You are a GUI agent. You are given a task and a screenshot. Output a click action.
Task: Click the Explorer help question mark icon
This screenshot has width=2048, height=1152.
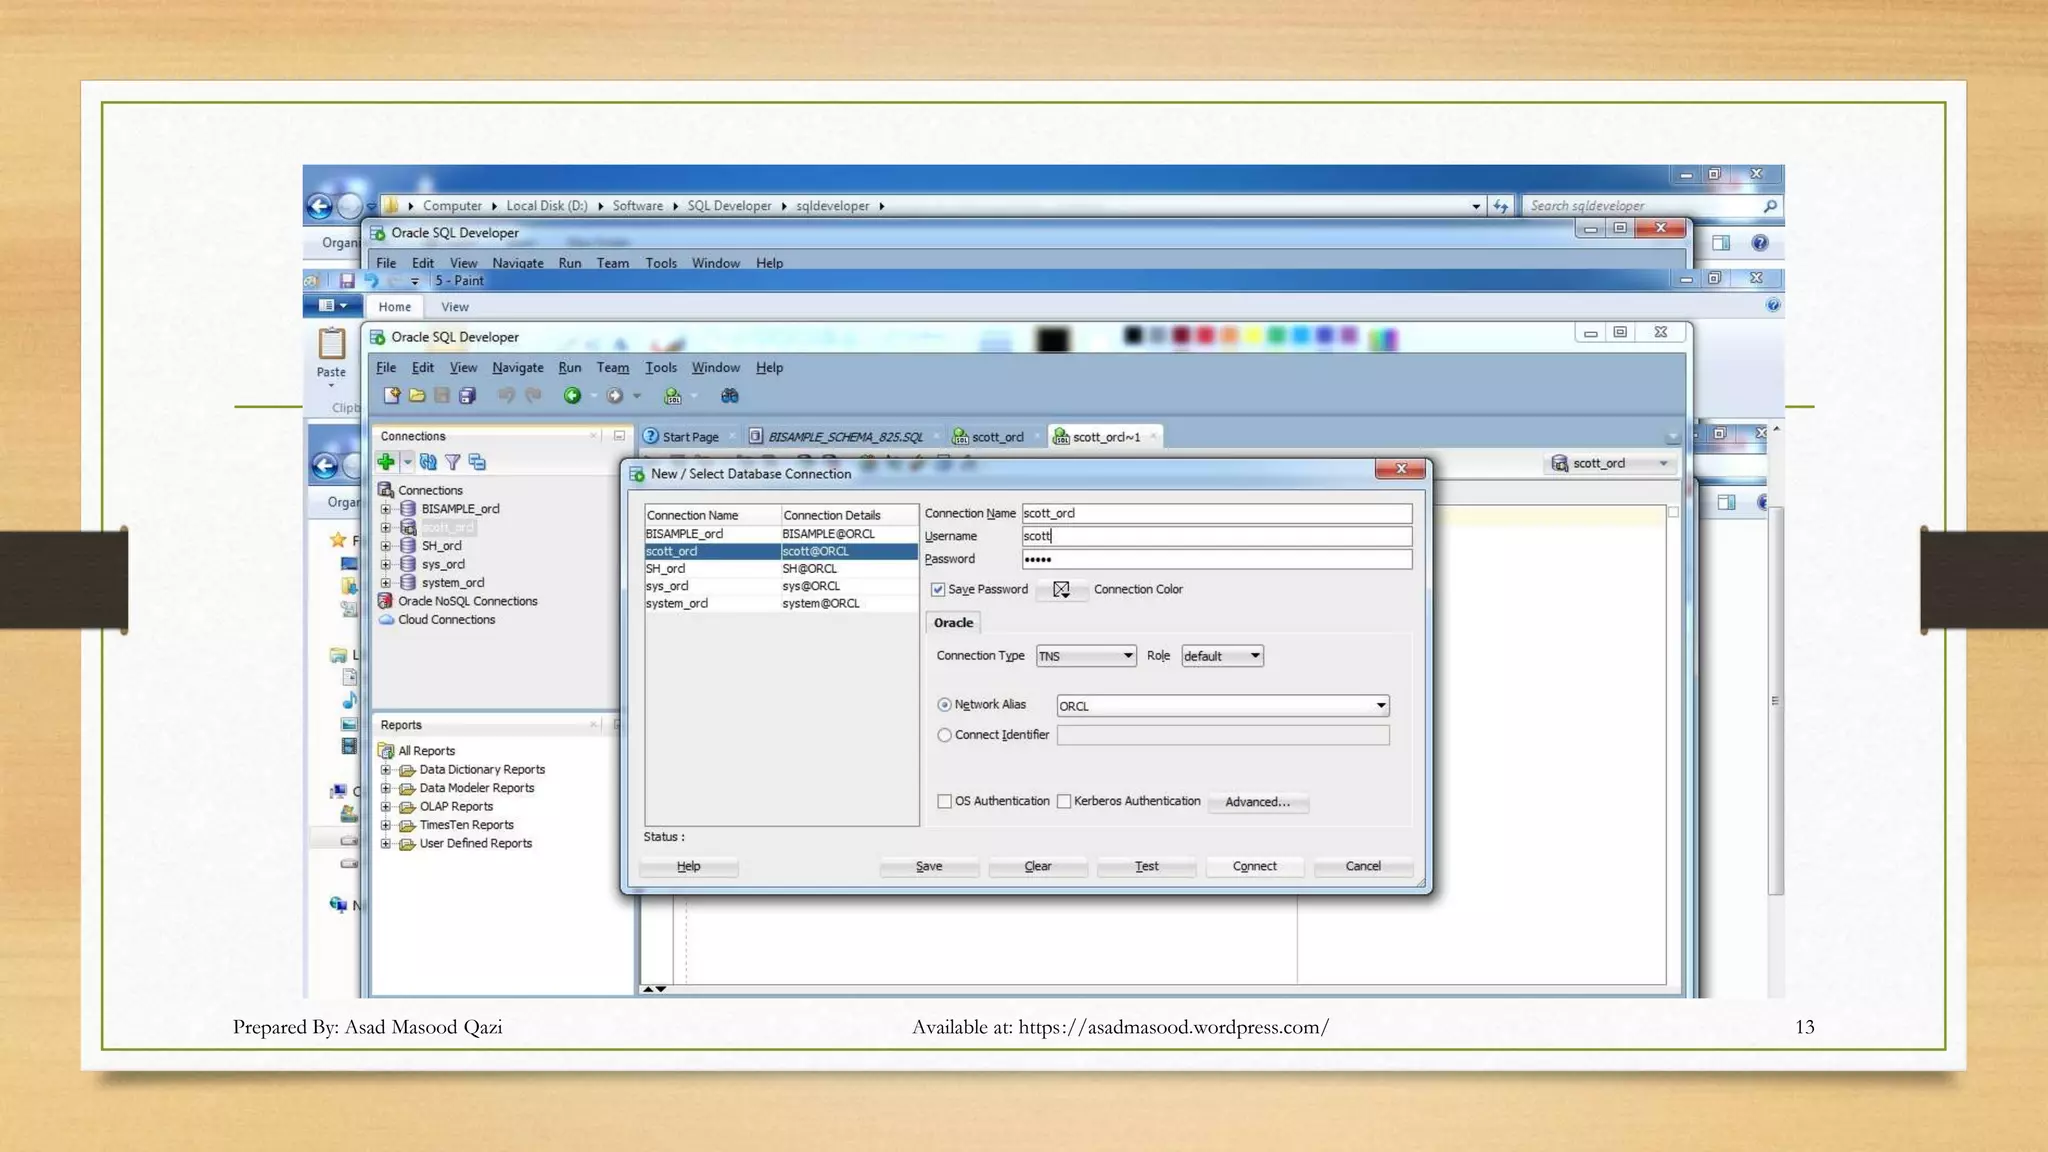(1760, 243)
